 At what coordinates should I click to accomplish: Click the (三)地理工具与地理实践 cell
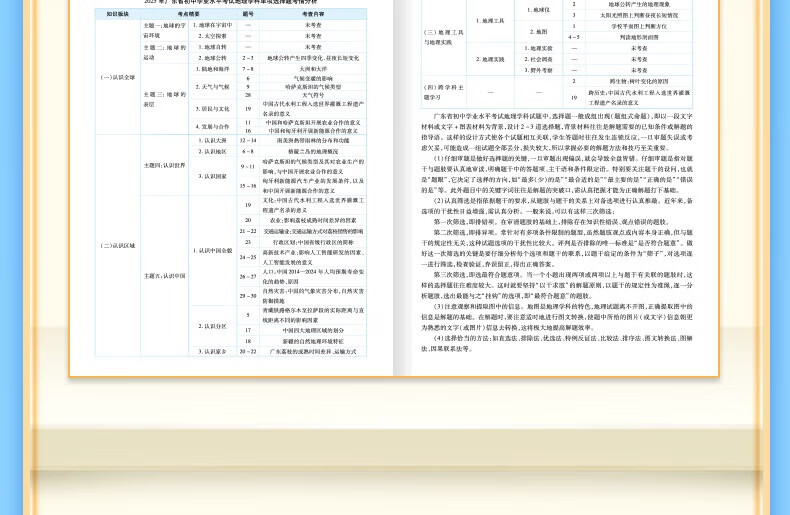pos(443,37)
